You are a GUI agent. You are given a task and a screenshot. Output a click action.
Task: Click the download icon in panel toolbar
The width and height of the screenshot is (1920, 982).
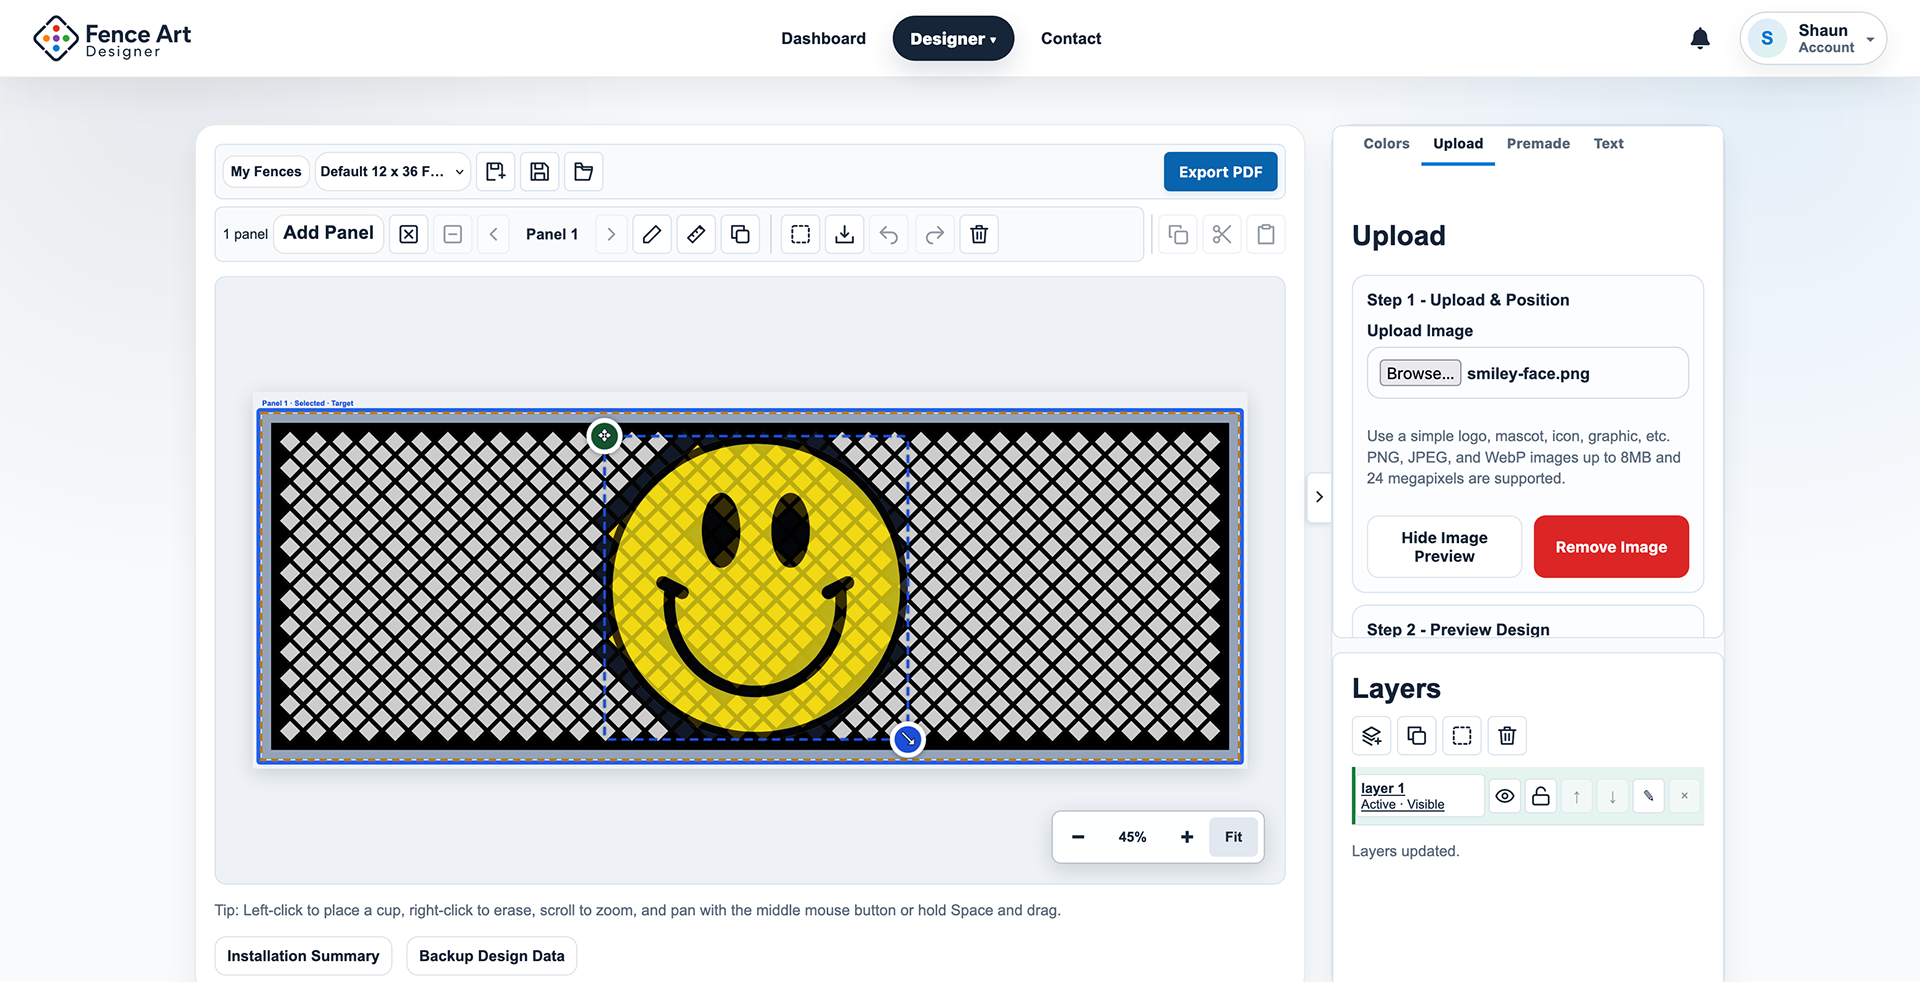[x=845, y=234]
